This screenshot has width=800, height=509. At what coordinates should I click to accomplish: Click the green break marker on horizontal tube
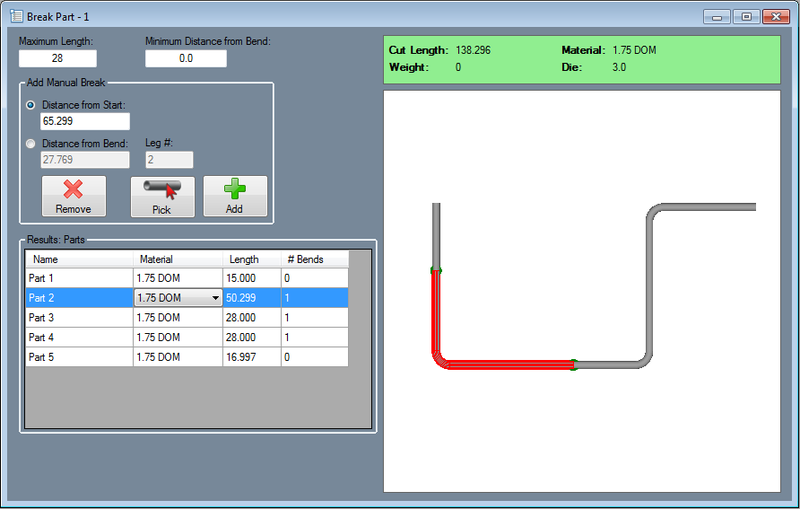pos(574,365)
